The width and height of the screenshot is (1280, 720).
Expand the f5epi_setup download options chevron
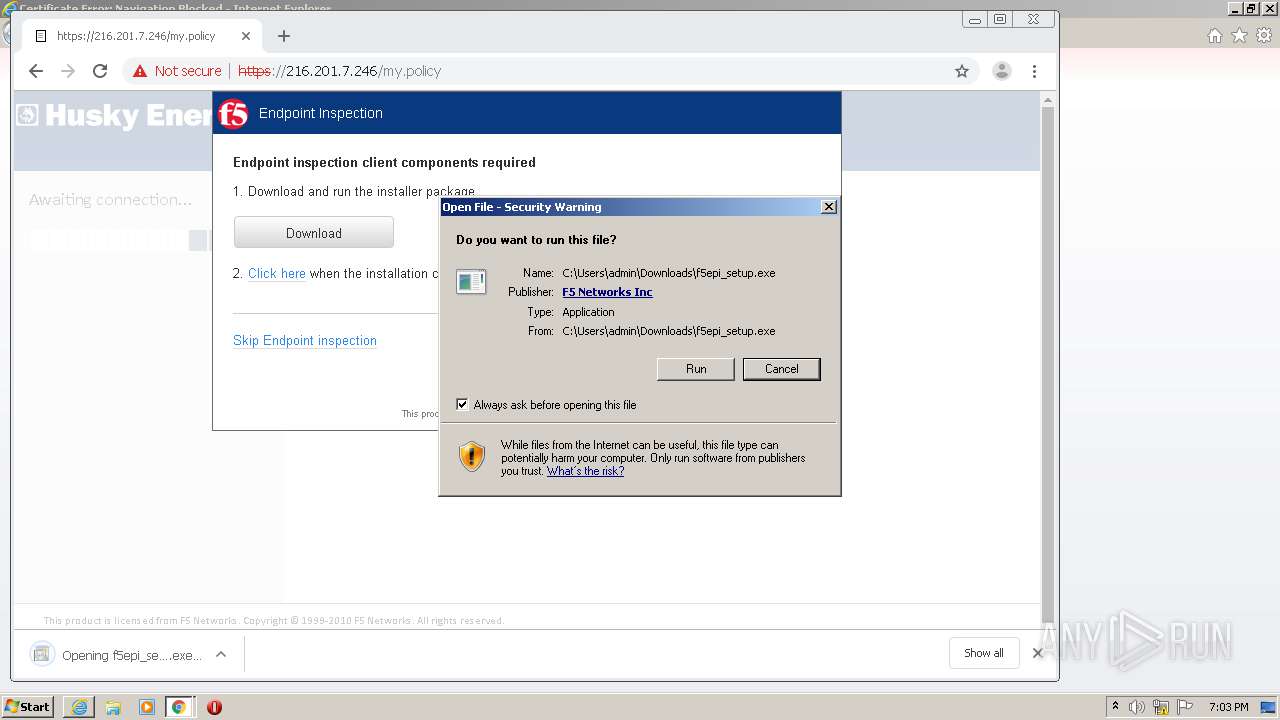(221, 654)
